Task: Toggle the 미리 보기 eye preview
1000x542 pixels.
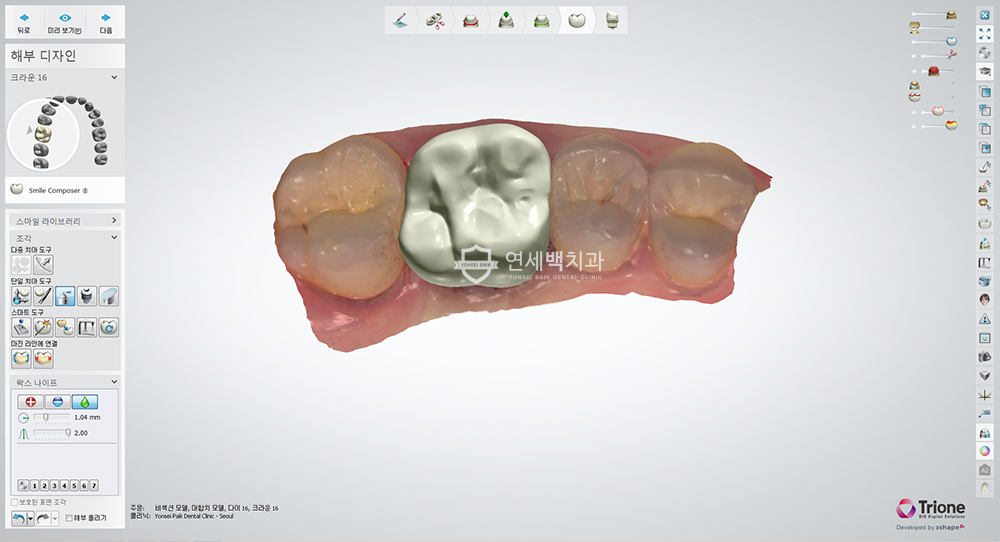Action: pos(64,22)
